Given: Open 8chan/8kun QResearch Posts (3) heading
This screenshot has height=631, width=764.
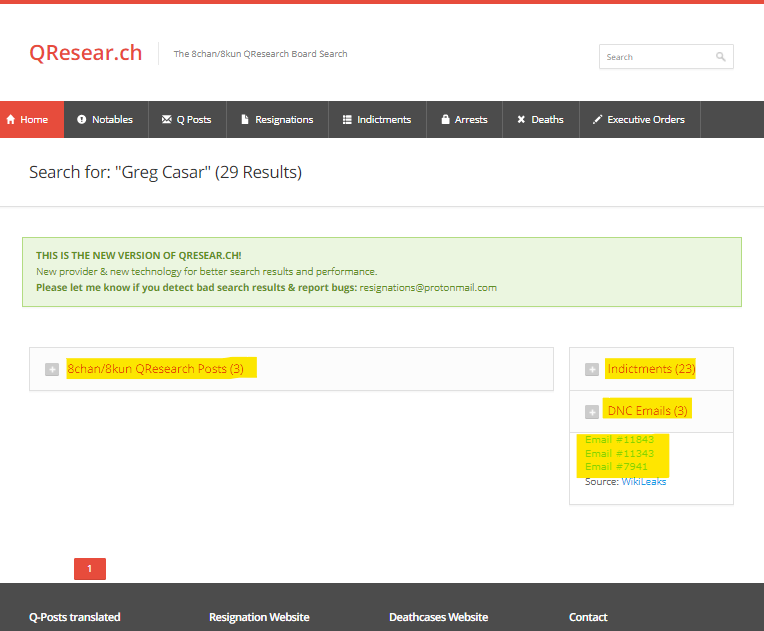Looking at the screenshot, I should tap(155, 369).
